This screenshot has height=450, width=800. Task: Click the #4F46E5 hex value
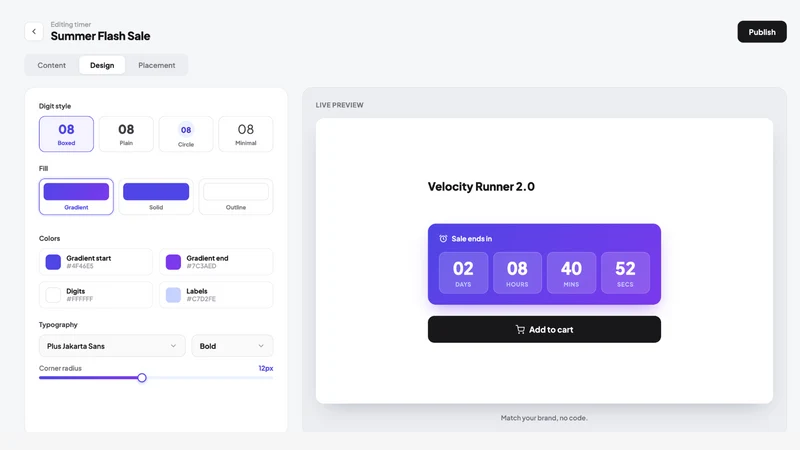(80, 266)
